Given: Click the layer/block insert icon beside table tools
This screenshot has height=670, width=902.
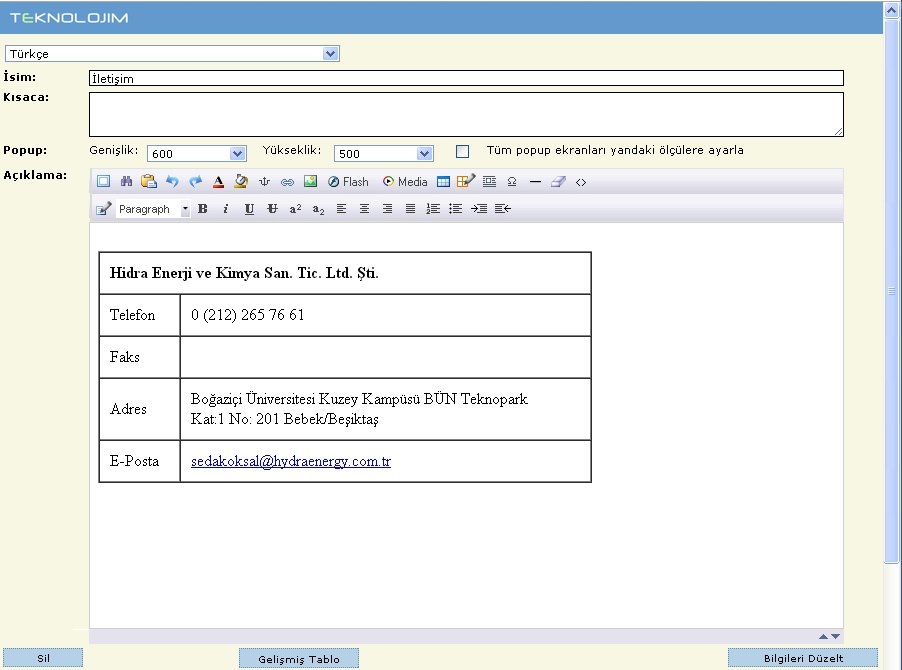Looking at the screenshot, I should click(x=489, y=182).
